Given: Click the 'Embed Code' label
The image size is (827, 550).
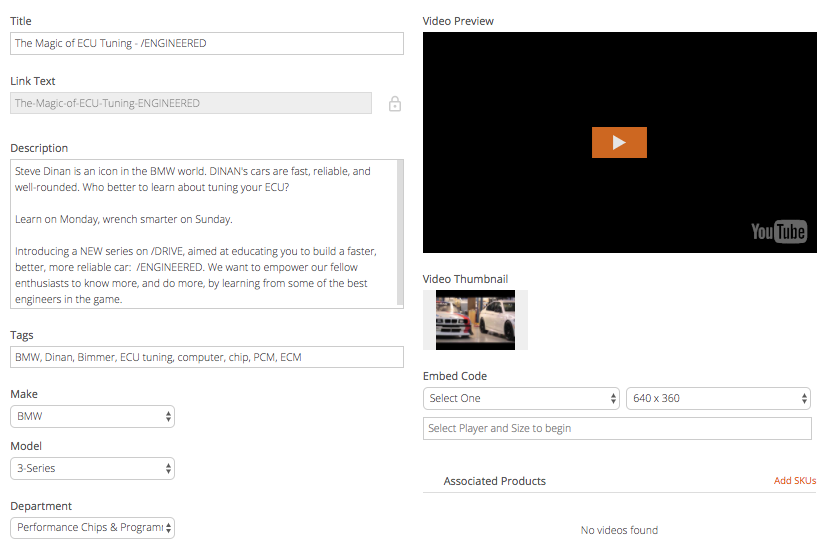Looking at the screenshot, I should (455, 376).
